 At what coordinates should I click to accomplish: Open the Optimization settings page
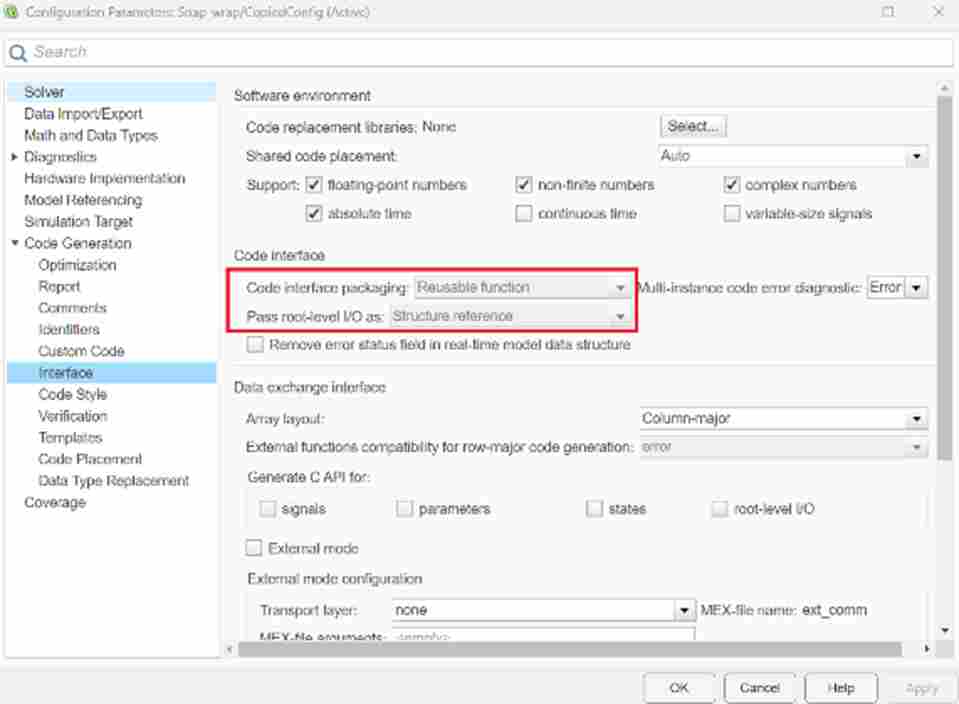[x=77, y=265]
